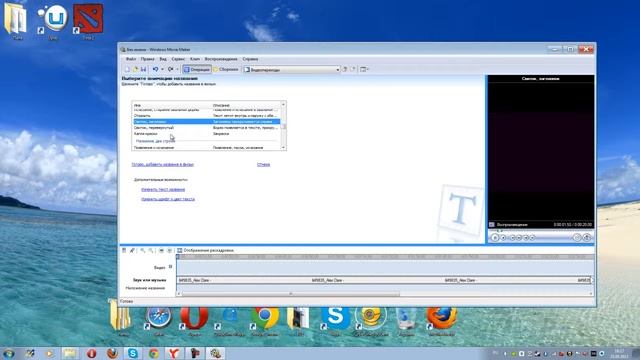Viewport: 640px width, 360px height.
Task: Toggle the Операции task pane button
Action: pos(197,70)
